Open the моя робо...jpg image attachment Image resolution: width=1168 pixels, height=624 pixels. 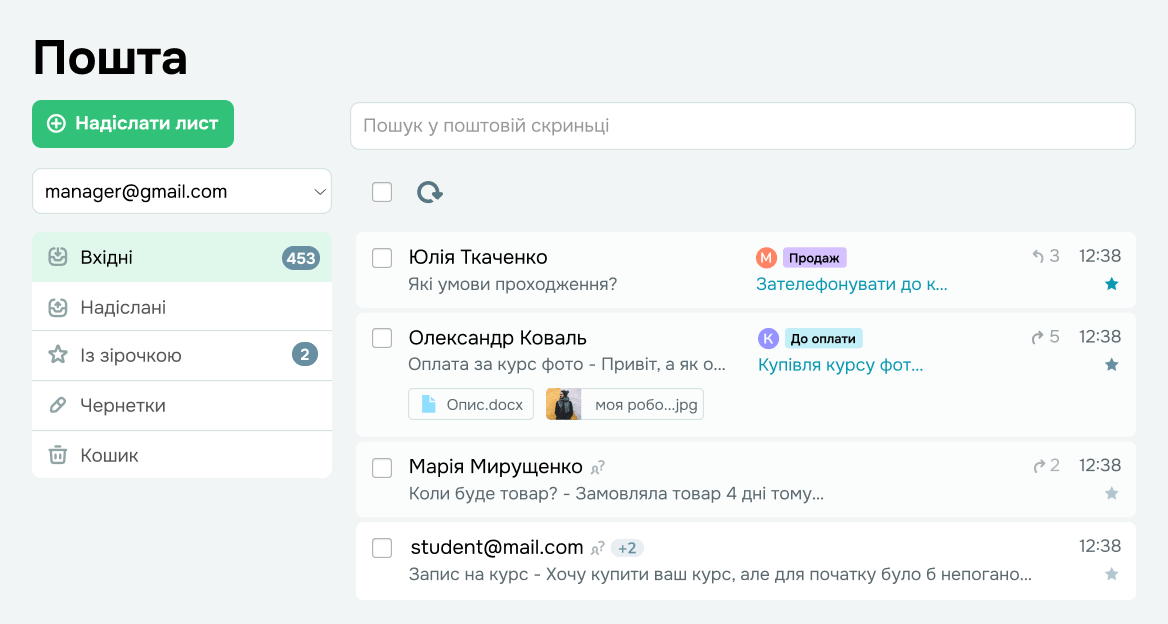(x=624, y=404)
